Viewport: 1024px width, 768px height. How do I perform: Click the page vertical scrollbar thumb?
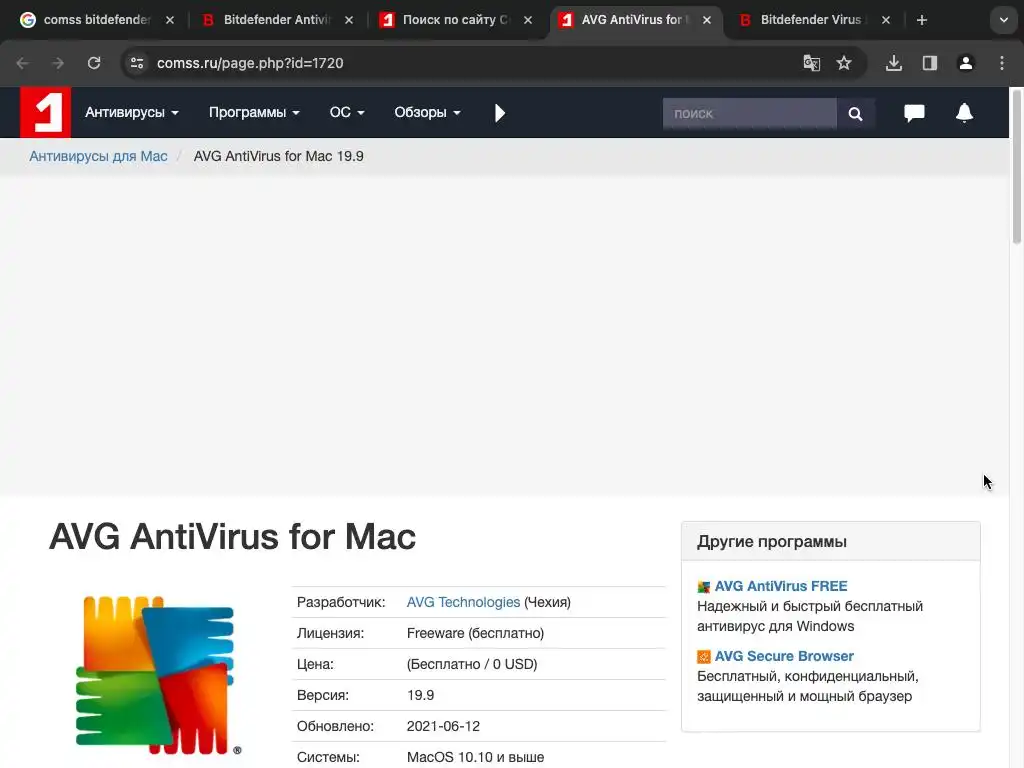tap(1016, 167)
